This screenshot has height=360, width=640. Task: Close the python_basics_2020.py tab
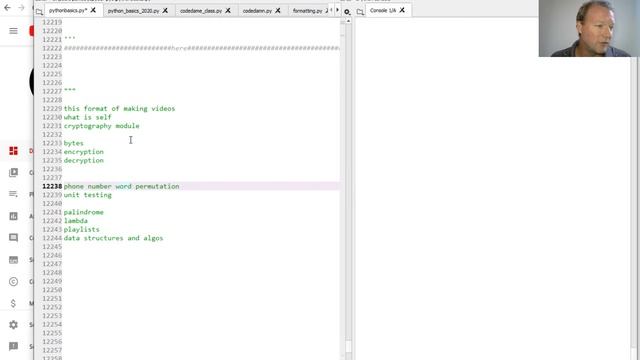(165, 11)
